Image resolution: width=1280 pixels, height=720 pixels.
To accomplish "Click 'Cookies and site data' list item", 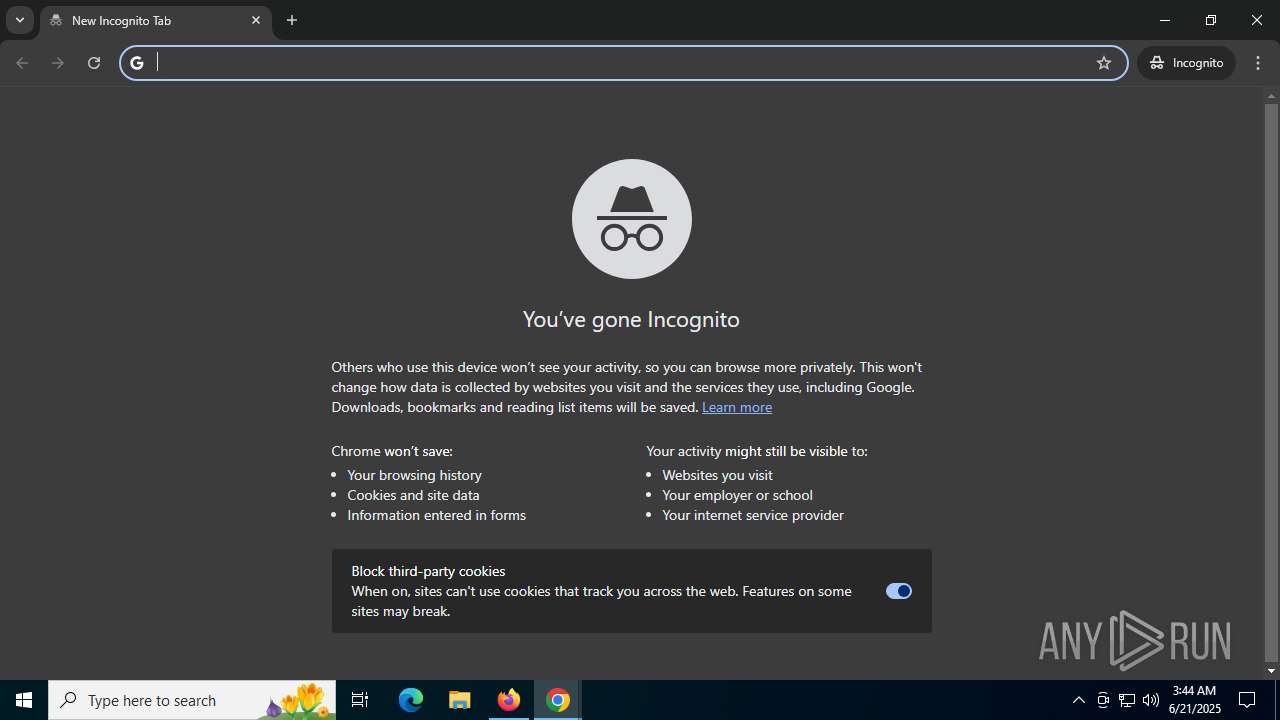I will (413, 495).
